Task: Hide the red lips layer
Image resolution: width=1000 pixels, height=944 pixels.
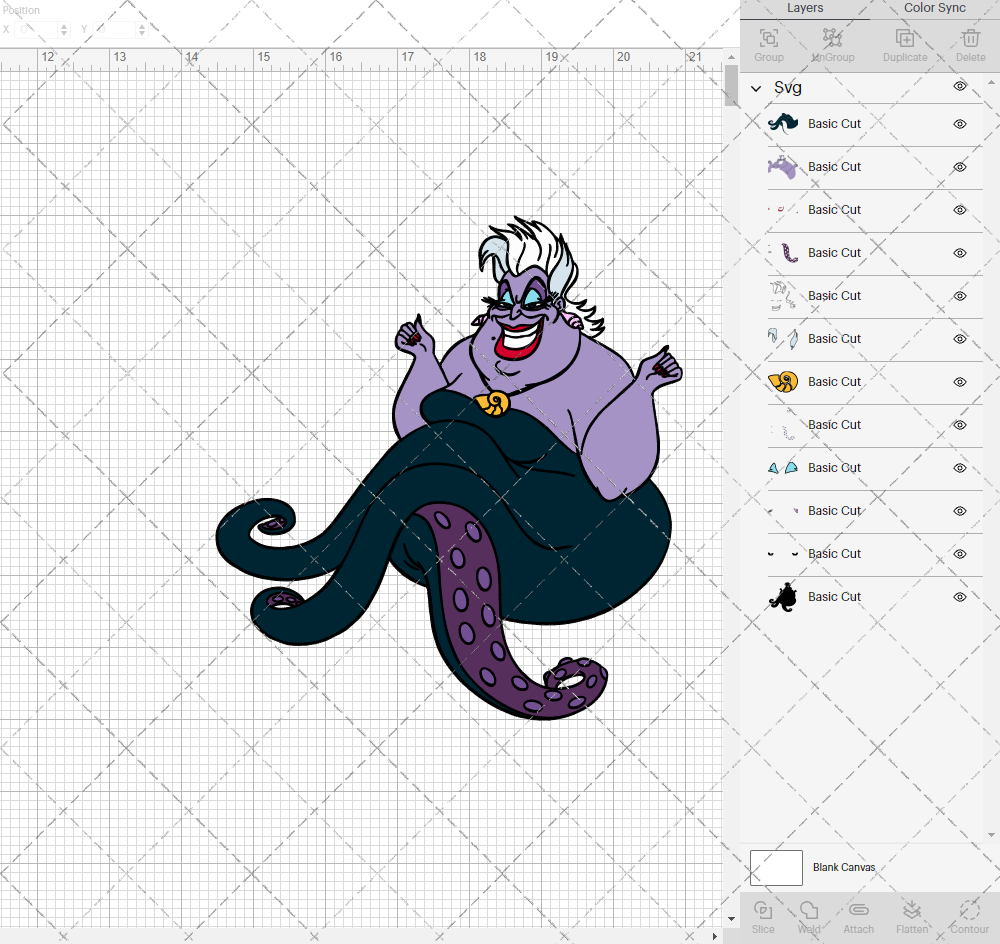Action: coord(960,210)
